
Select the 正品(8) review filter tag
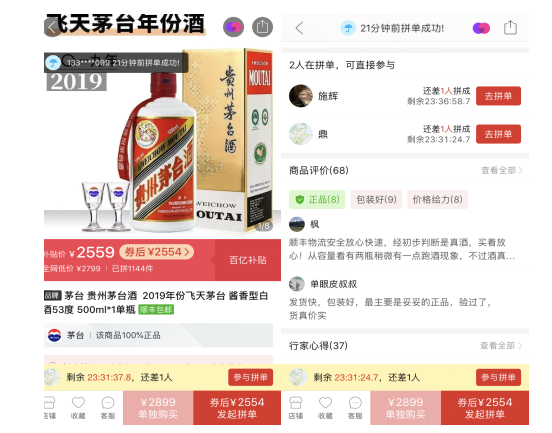[x=317, y=200]
